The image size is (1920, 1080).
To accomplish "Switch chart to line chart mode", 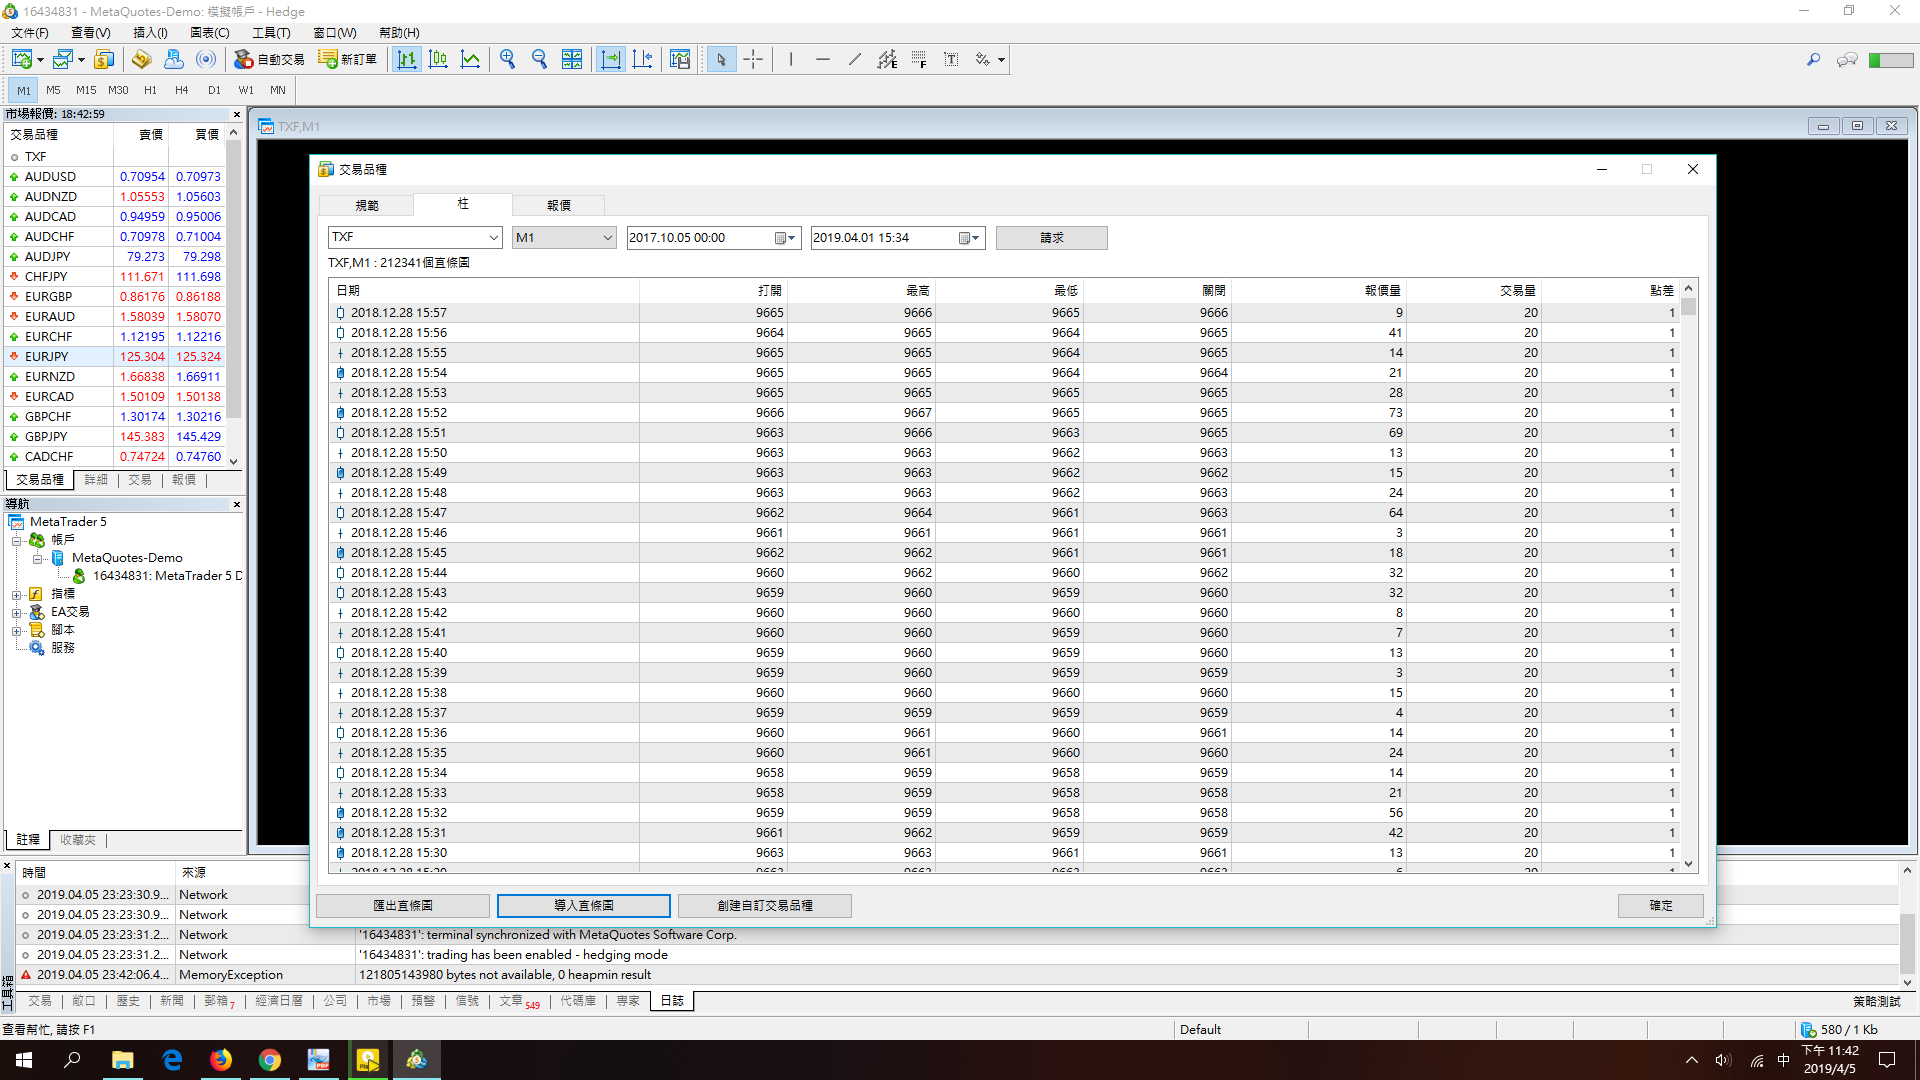I will point(470,59).
